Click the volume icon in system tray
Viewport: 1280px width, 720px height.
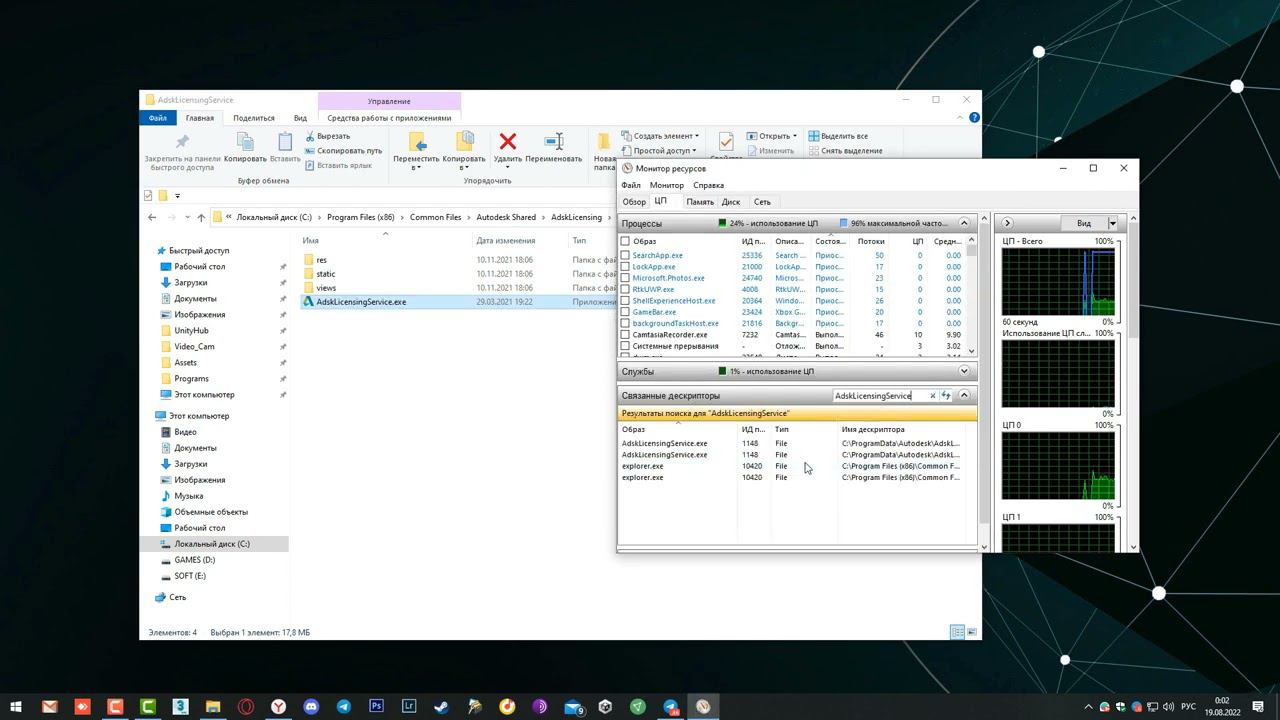1166,707
